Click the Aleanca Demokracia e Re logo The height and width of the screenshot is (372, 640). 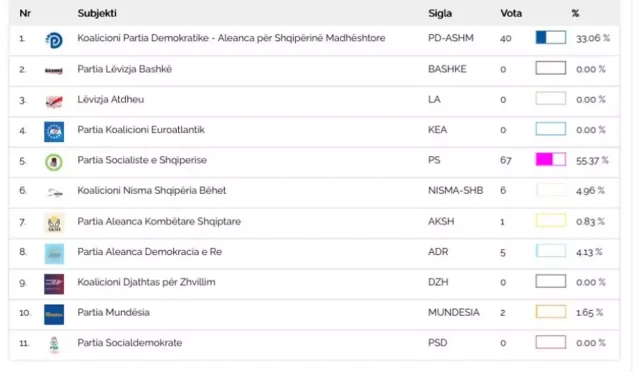54,254
